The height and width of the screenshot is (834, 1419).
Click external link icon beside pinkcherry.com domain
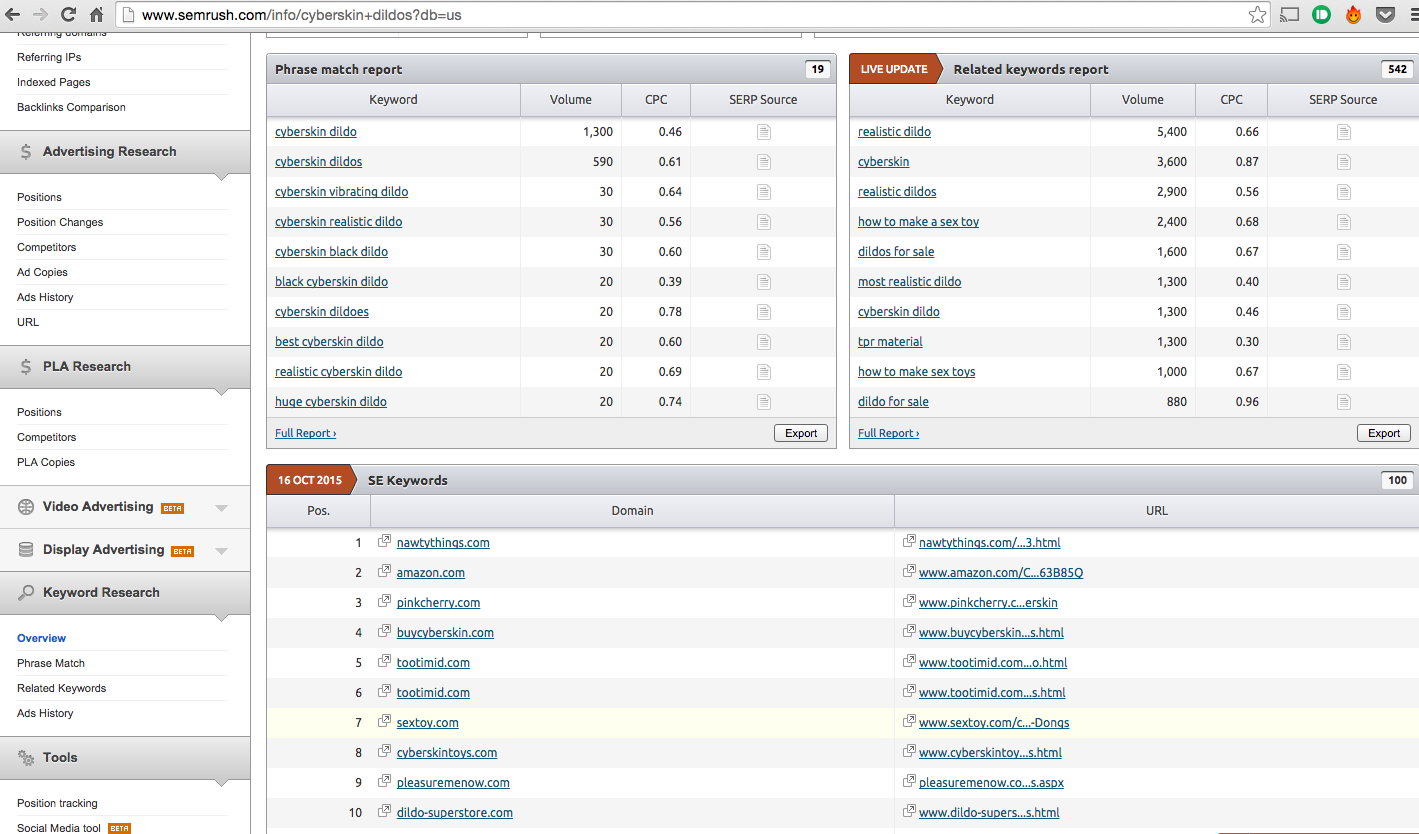tap(385, 602)
